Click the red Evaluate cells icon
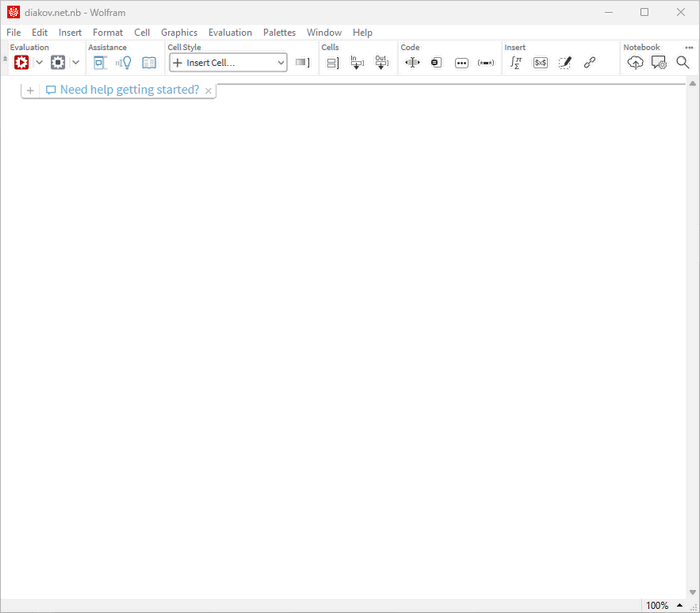The height and width of the screenshot is (613, 700). tap(21, 62)
